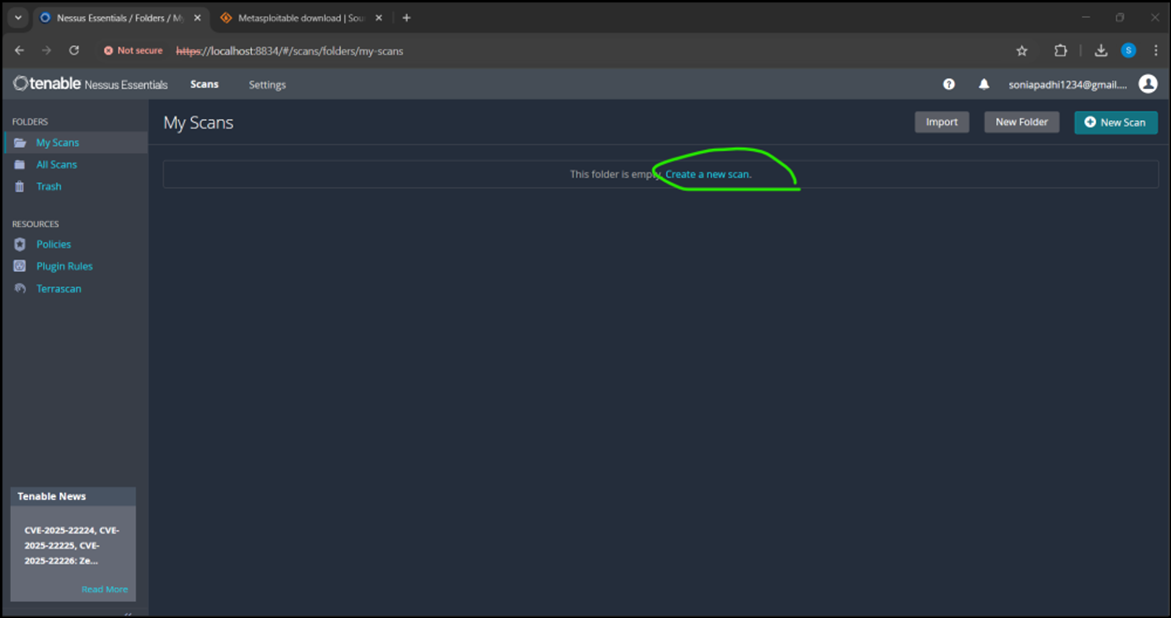Click the browser address bar URL
Viewport: 1171px width, 618px height.
tap(290, 51)
